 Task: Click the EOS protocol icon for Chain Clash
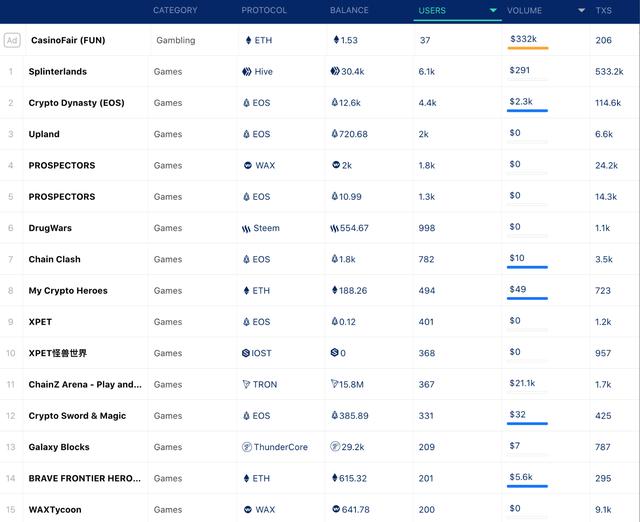pos(246,259)
